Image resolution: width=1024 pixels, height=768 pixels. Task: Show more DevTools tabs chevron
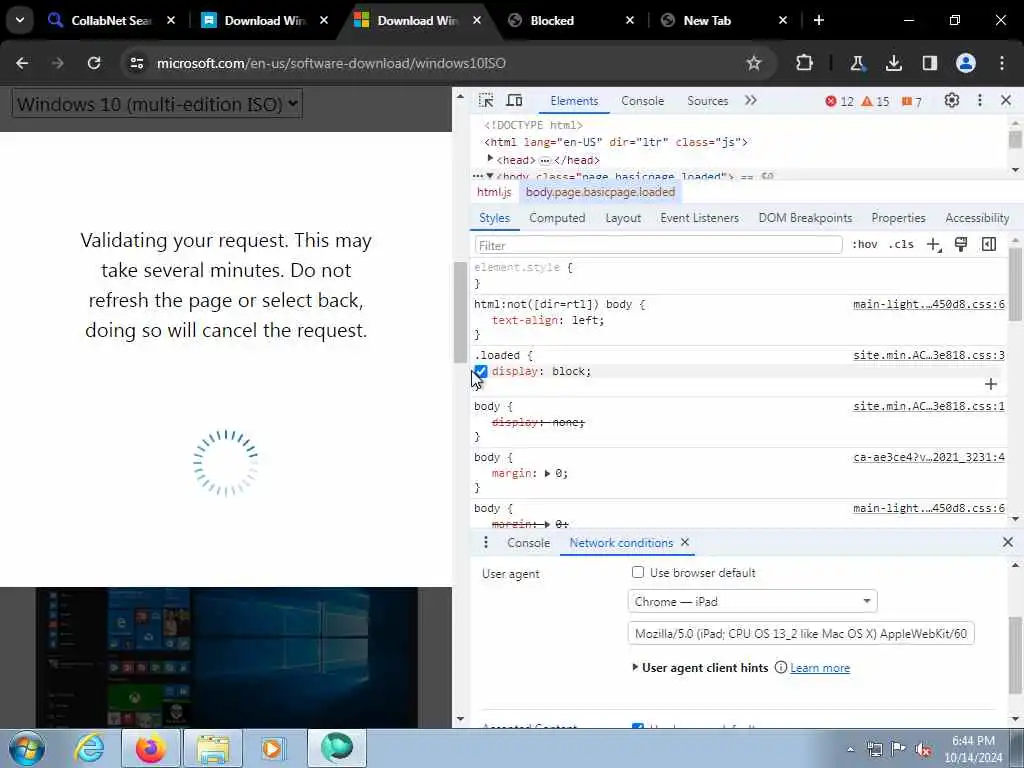[x=750, y=101]
